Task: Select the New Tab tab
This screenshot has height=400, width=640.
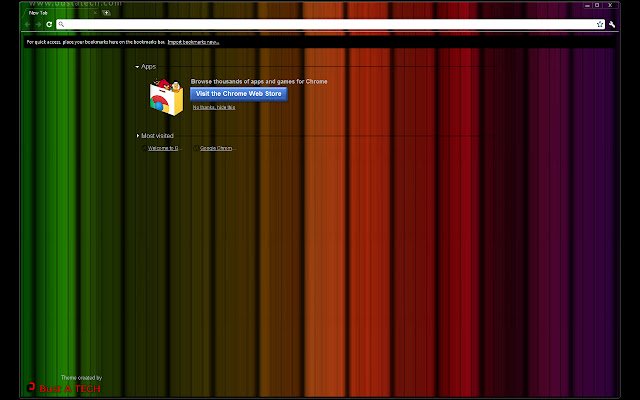Action: pos(60,13)
